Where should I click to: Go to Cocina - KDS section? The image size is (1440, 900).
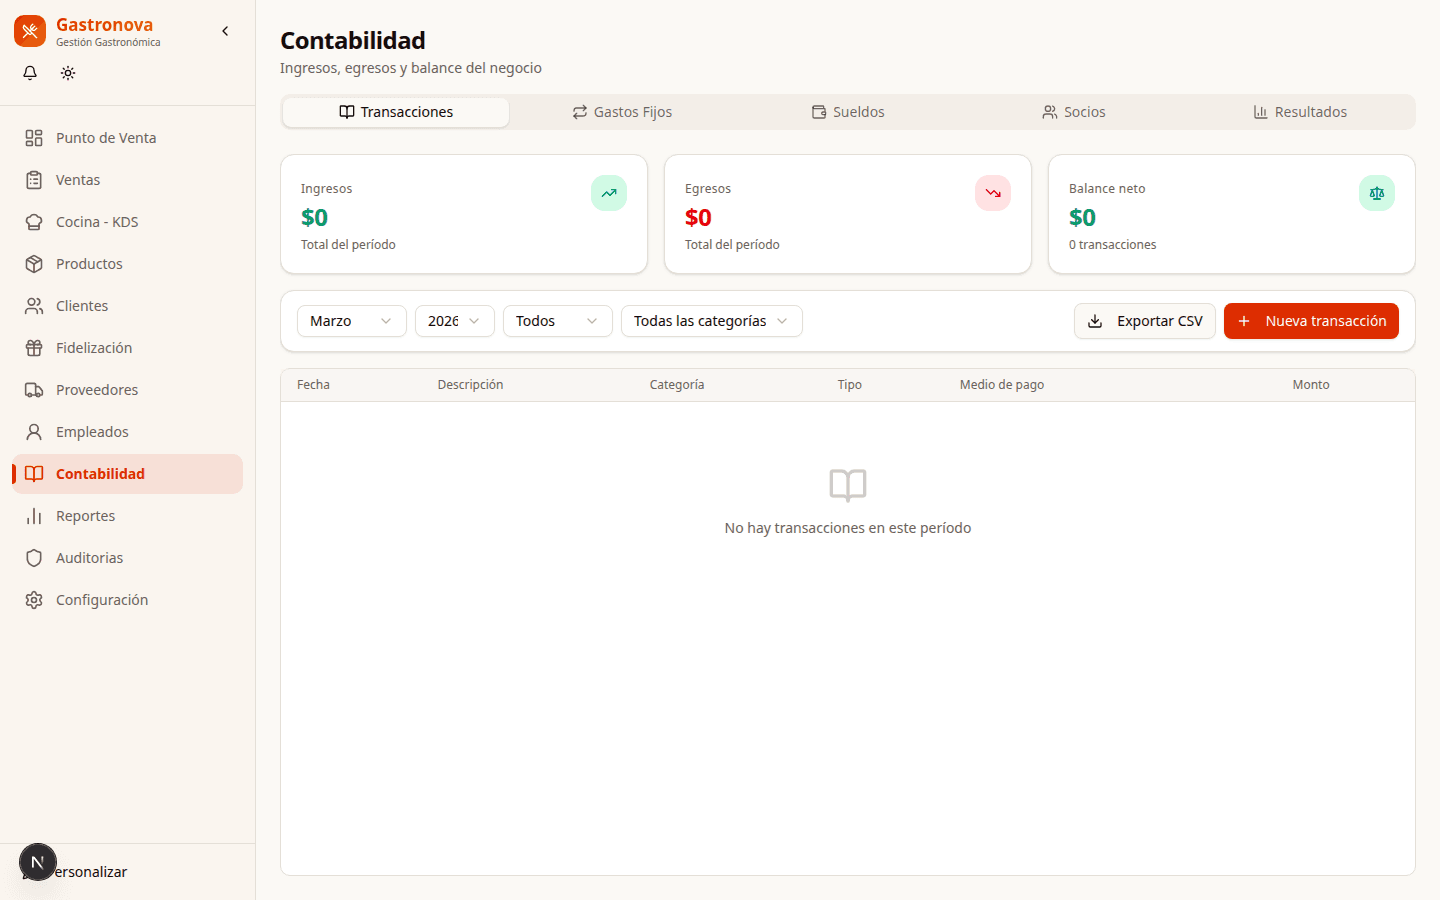97,222
